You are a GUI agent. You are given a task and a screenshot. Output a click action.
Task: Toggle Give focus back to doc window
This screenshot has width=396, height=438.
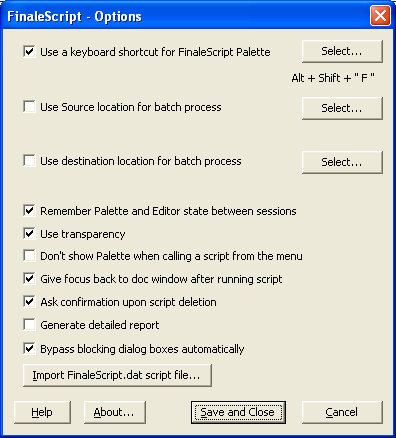coord(29,279)
